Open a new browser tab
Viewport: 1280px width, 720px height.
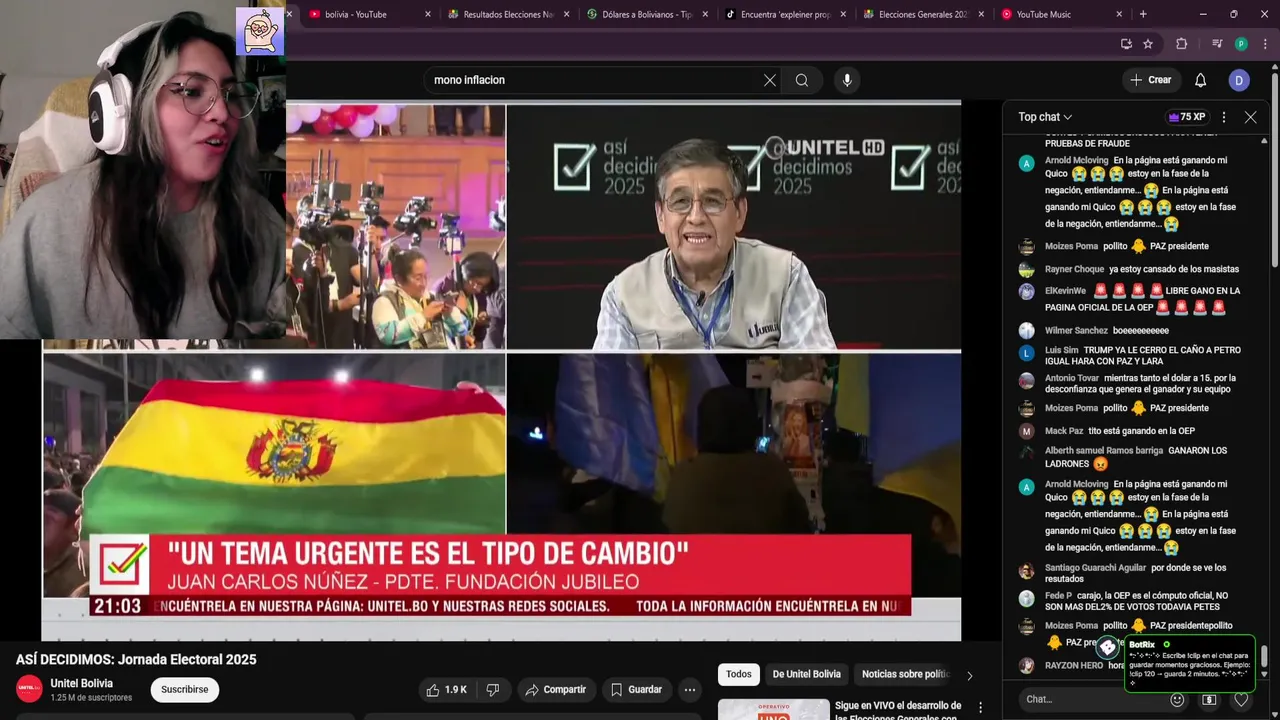[1143, 14]
